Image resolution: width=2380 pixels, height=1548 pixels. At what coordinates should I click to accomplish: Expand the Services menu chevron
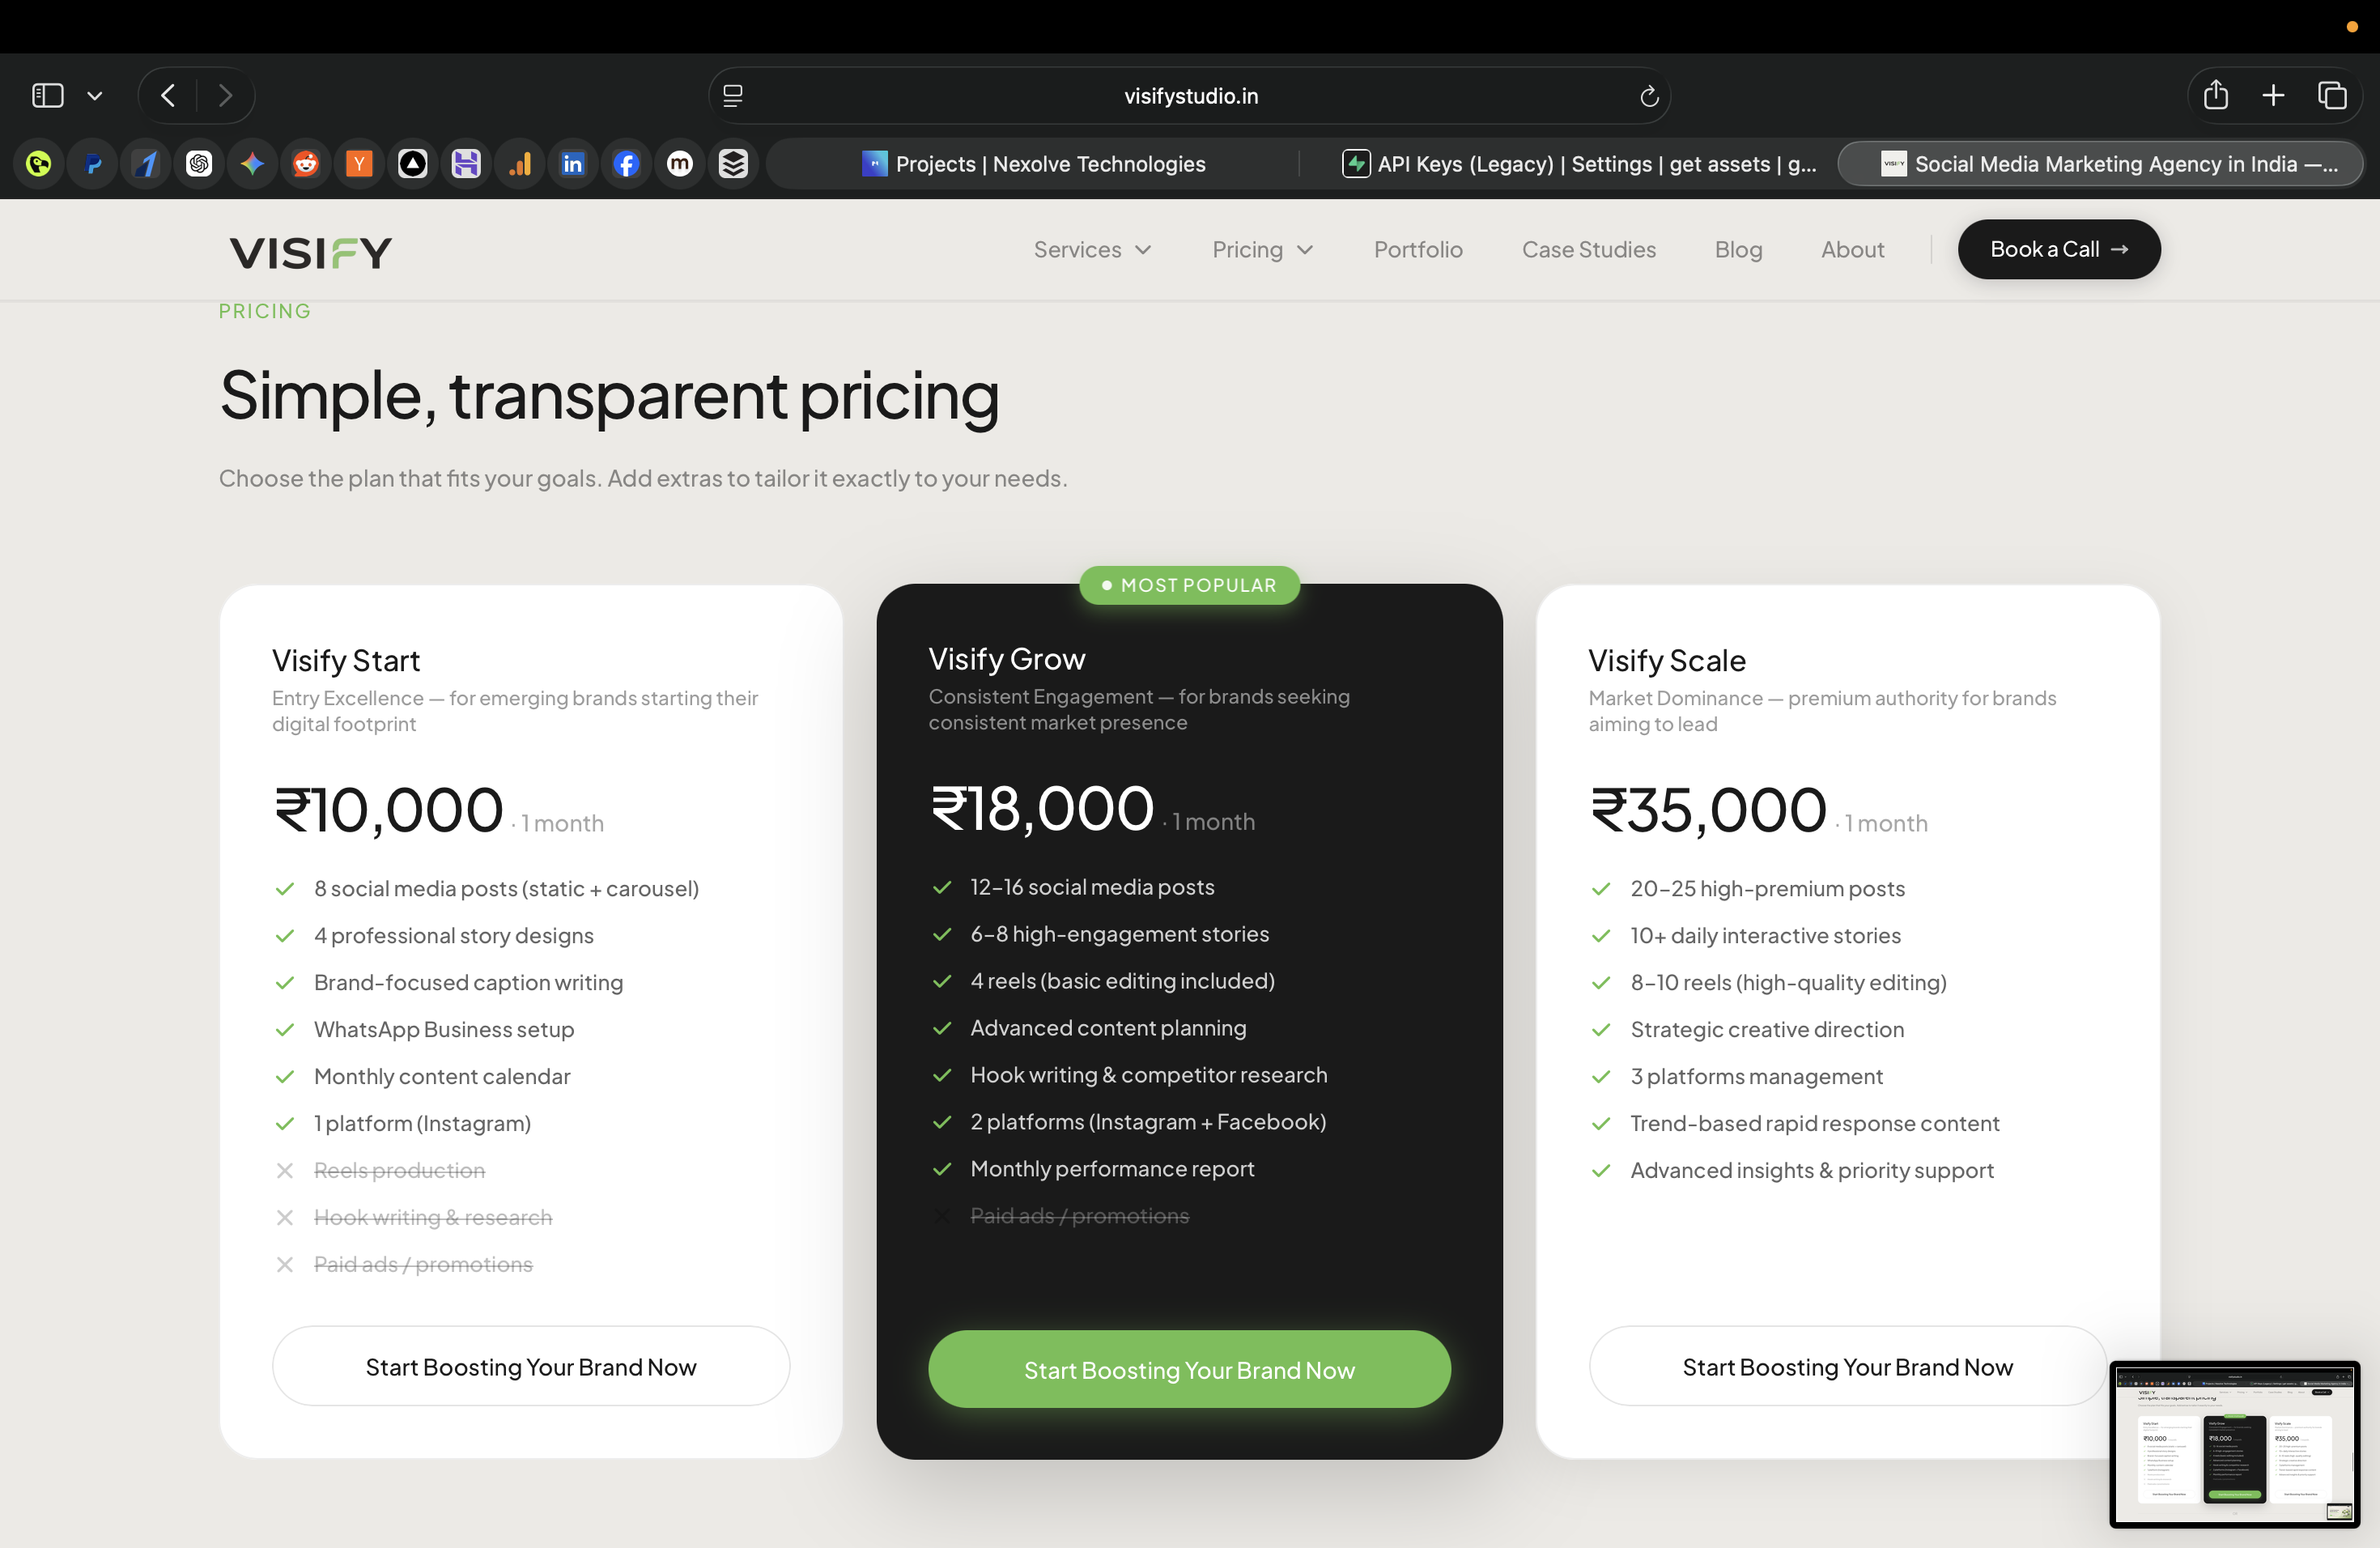coord(1144,250)
